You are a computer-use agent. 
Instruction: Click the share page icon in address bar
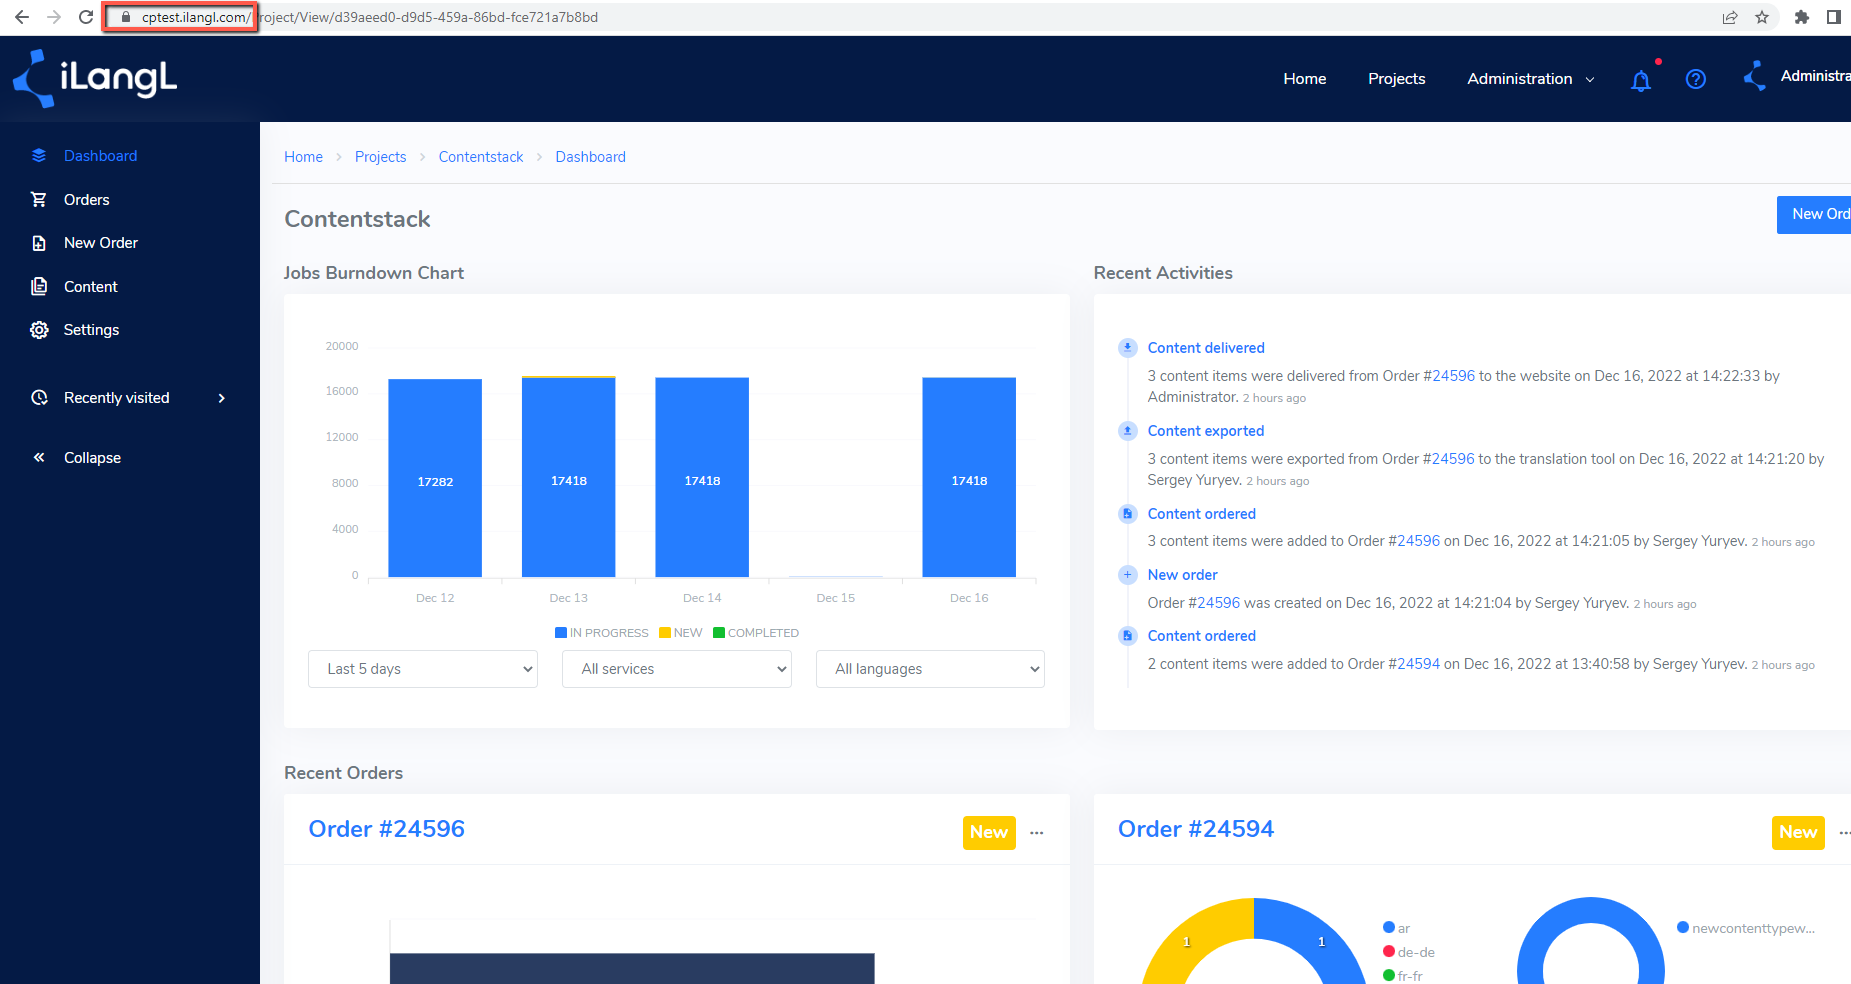pyautogui.click(x=1730, y=17)
